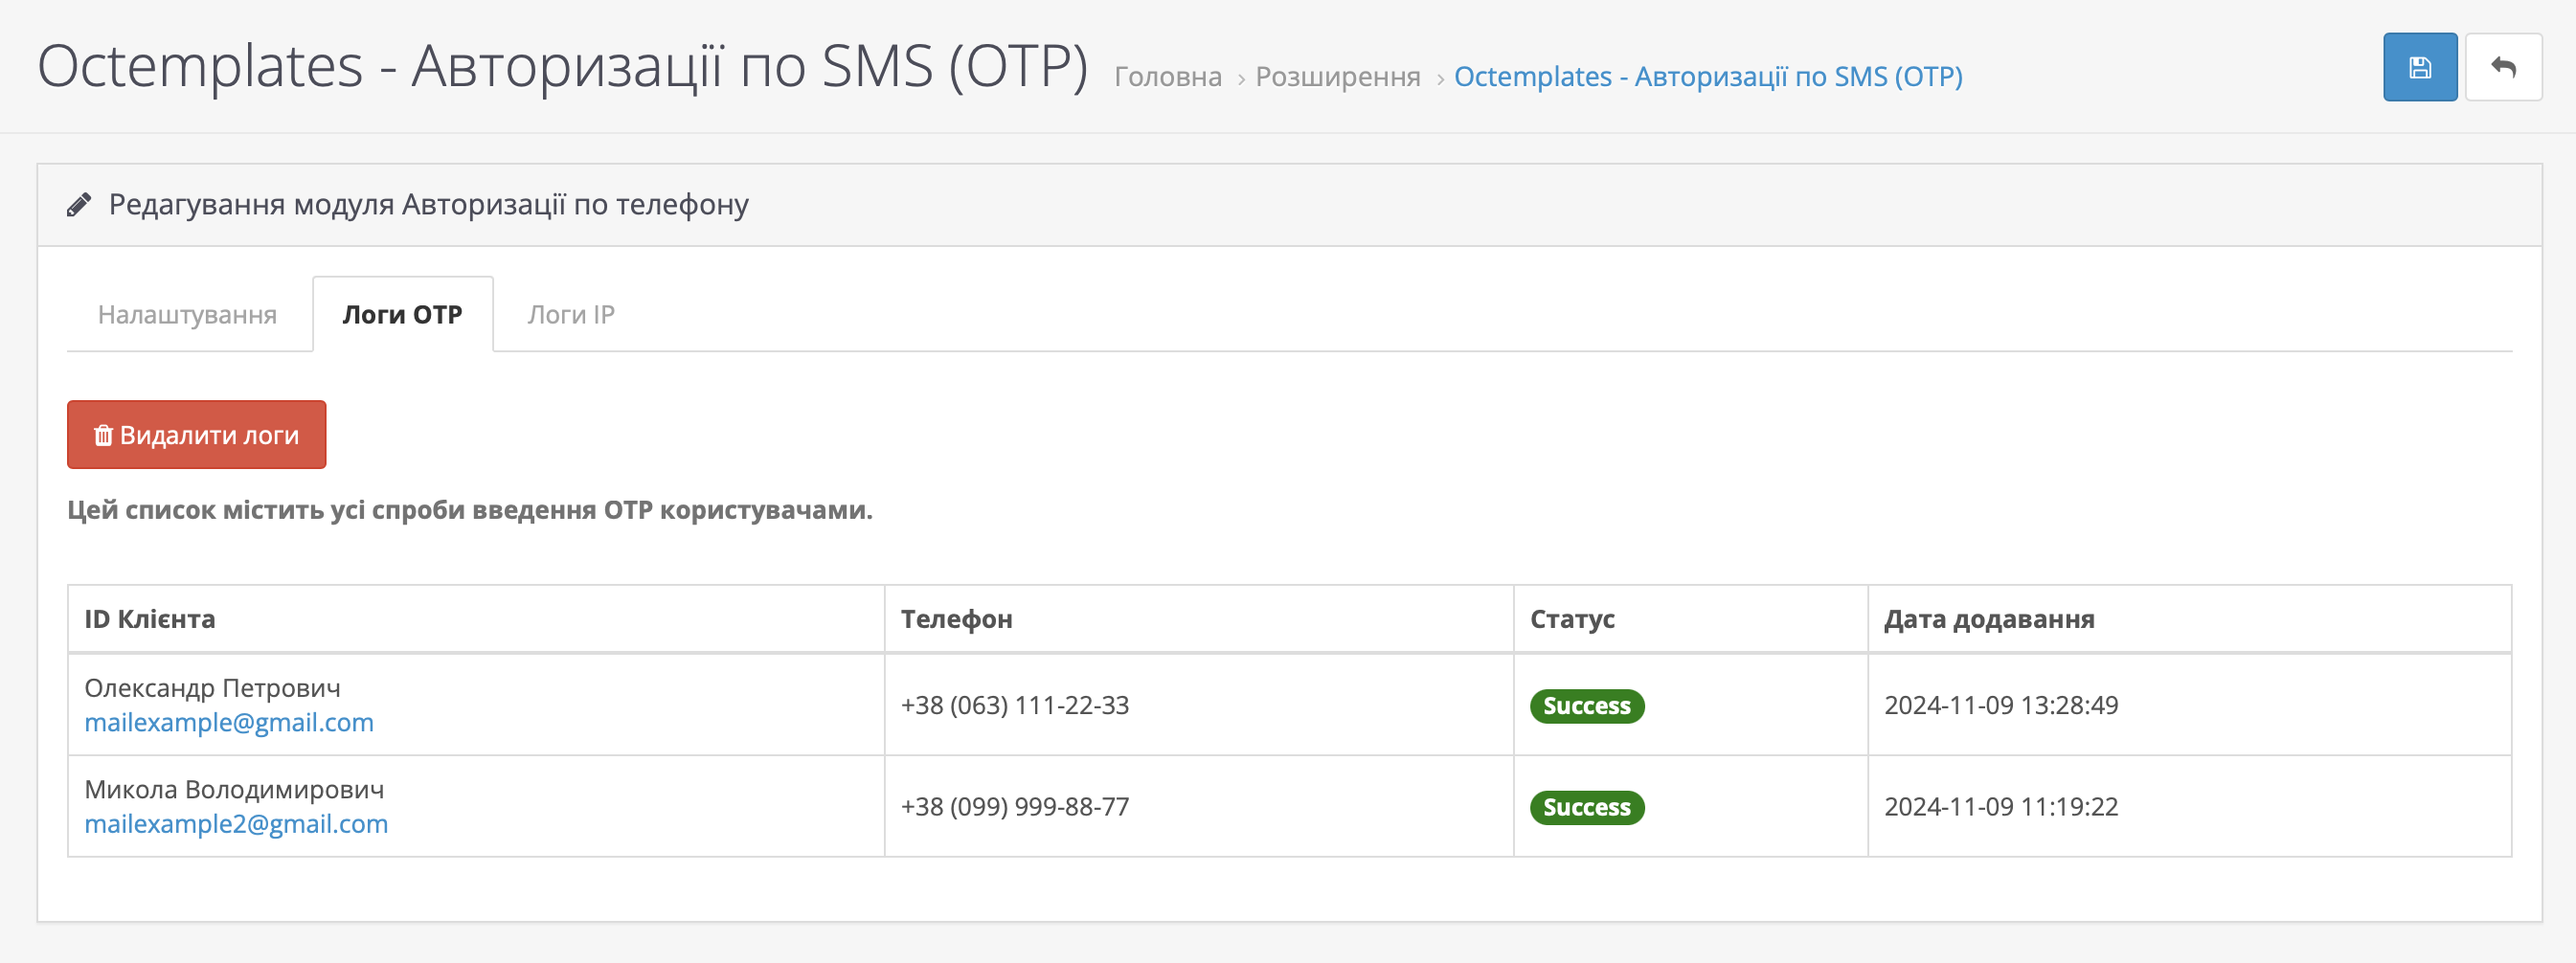The image size is (2576, 963).
Task: Open the Логи IP tab
Action: pos(571,315)
